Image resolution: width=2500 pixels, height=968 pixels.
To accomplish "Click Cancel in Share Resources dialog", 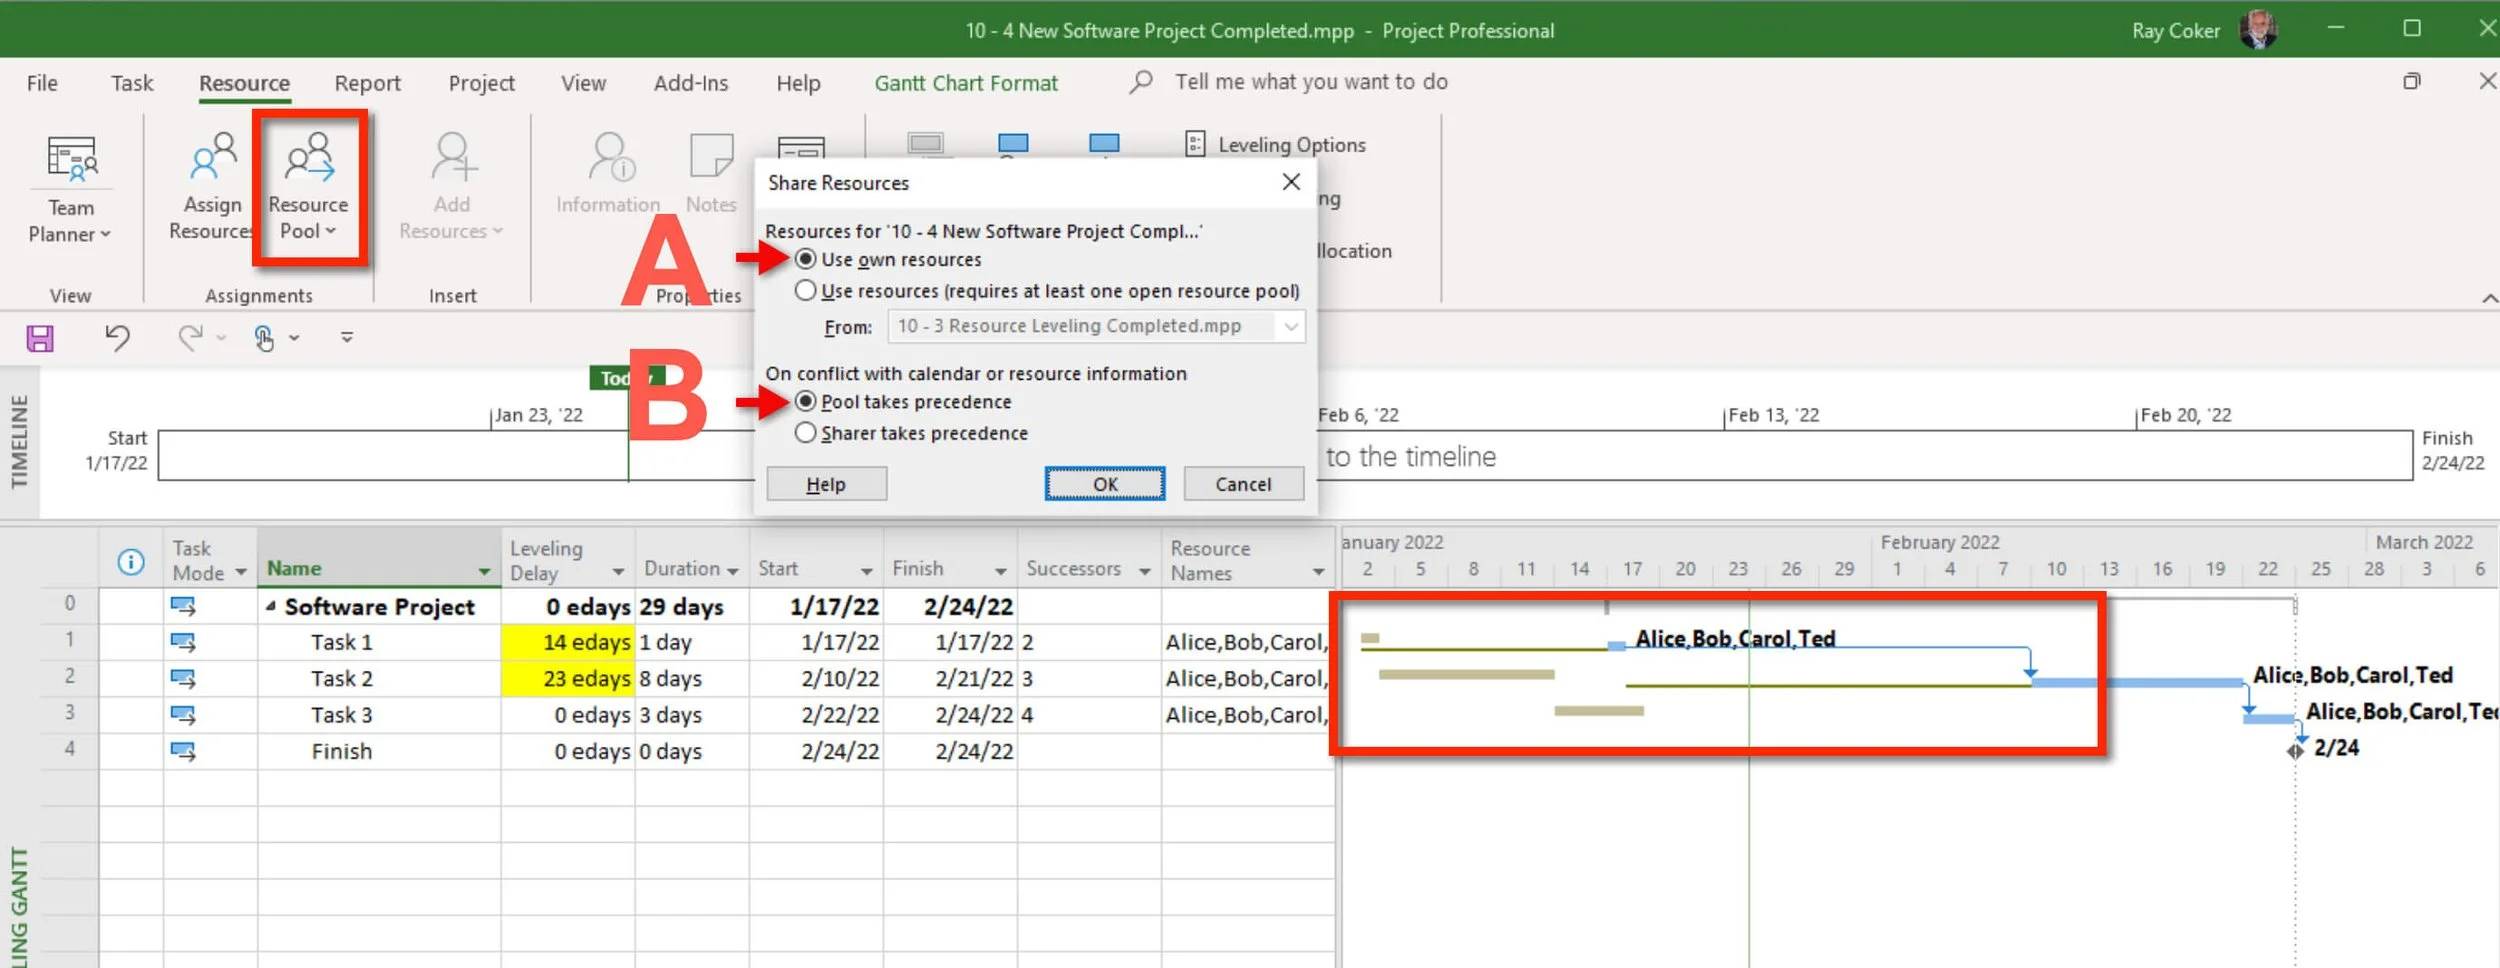I will (x=1243, y=484).
